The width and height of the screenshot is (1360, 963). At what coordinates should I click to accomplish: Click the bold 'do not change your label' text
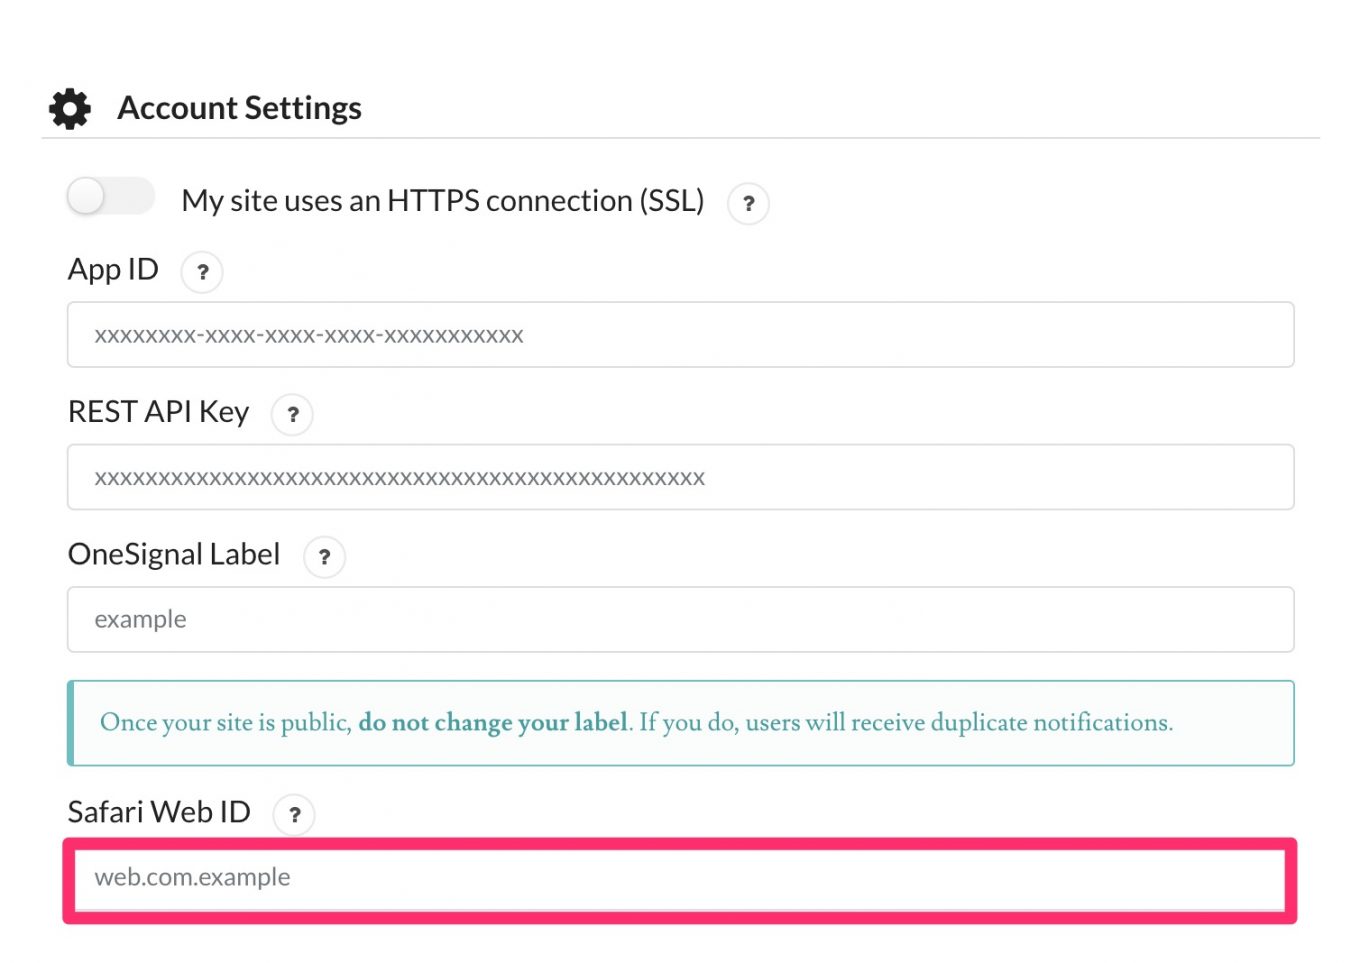click(493, 723)
